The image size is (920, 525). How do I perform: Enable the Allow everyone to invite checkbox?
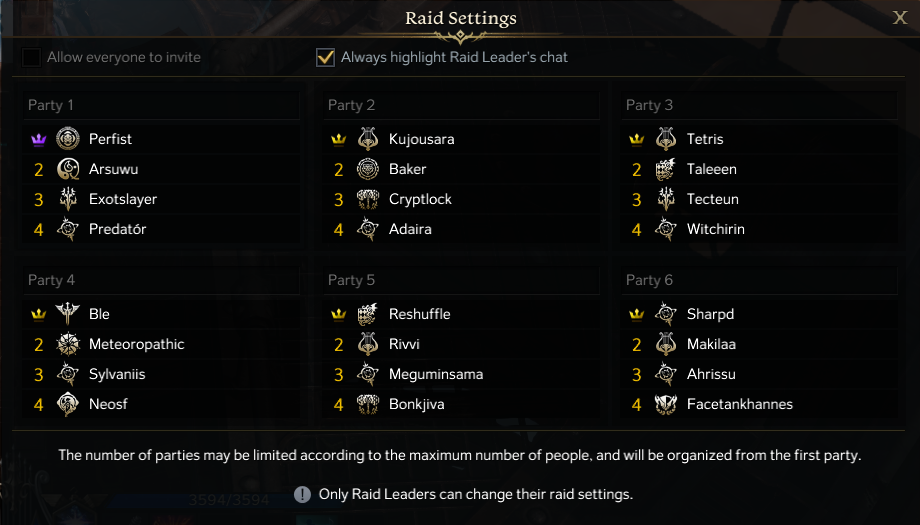pos(32,57)
